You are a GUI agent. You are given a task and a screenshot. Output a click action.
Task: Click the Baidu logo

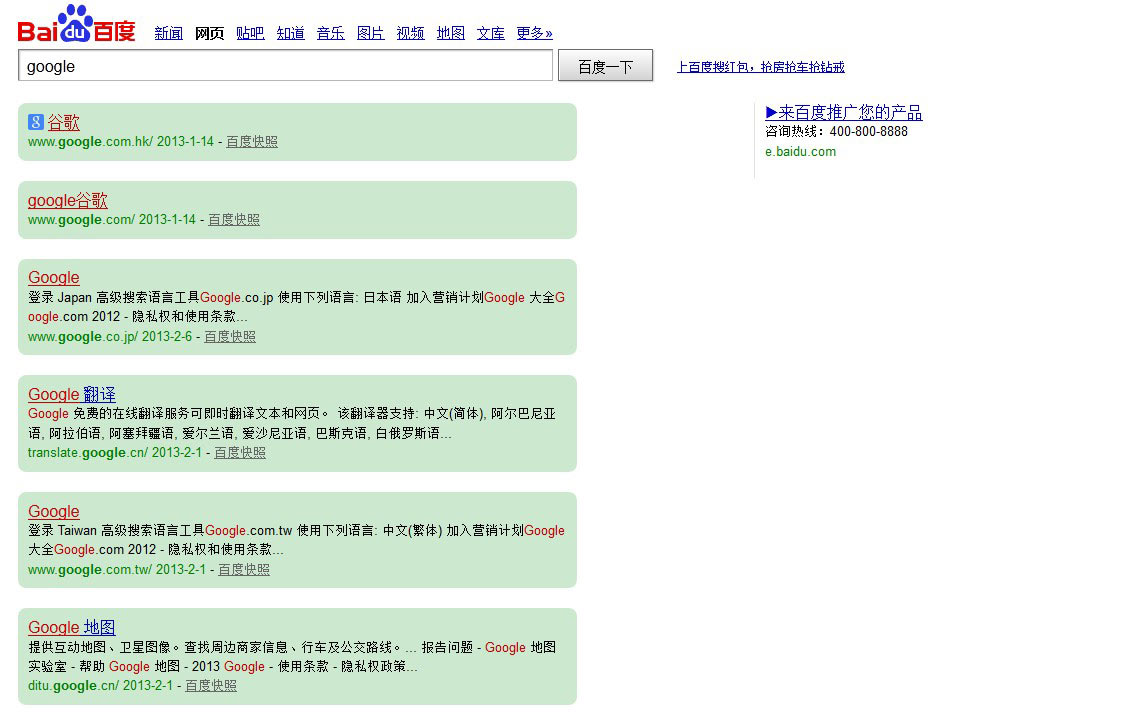point(76,24)
